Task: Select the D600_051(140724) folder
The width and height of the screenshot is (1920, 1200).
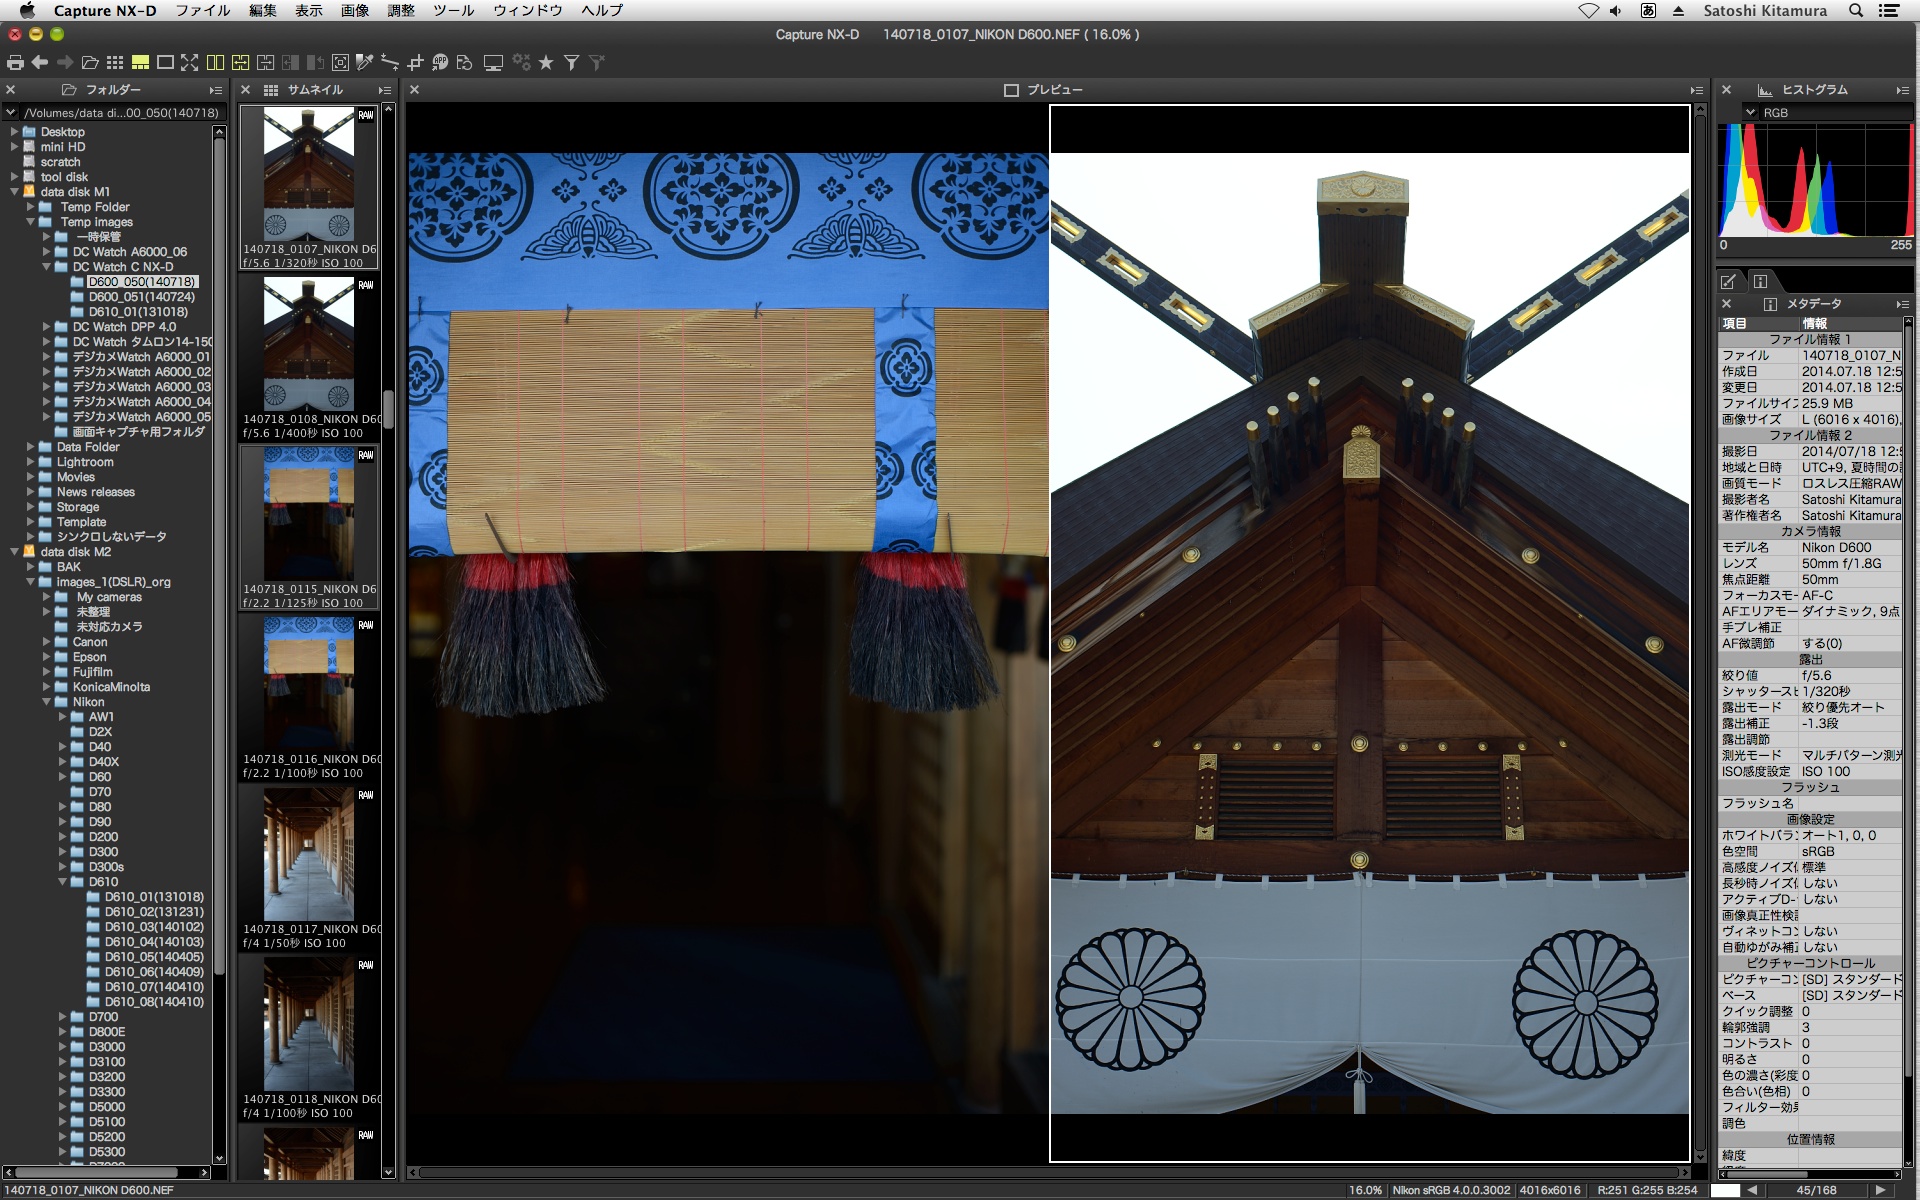Action: click(x=141, y=297)
